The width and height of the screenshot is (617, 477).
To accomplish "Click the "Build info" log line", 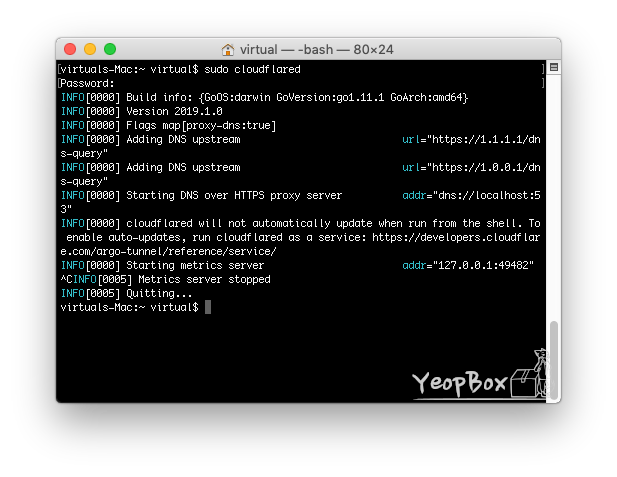I will (264, 97).
